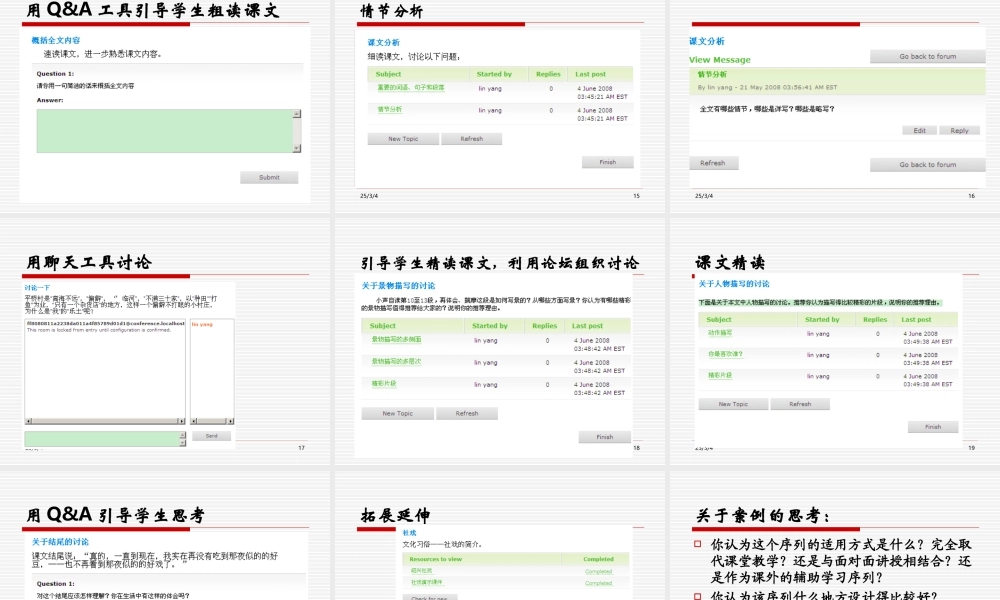Click Subject header on 情节分析 slide table
Image resolution: width=1000 pixels, height=600 pixels.
pyautogui.click(x=388, y=74)
